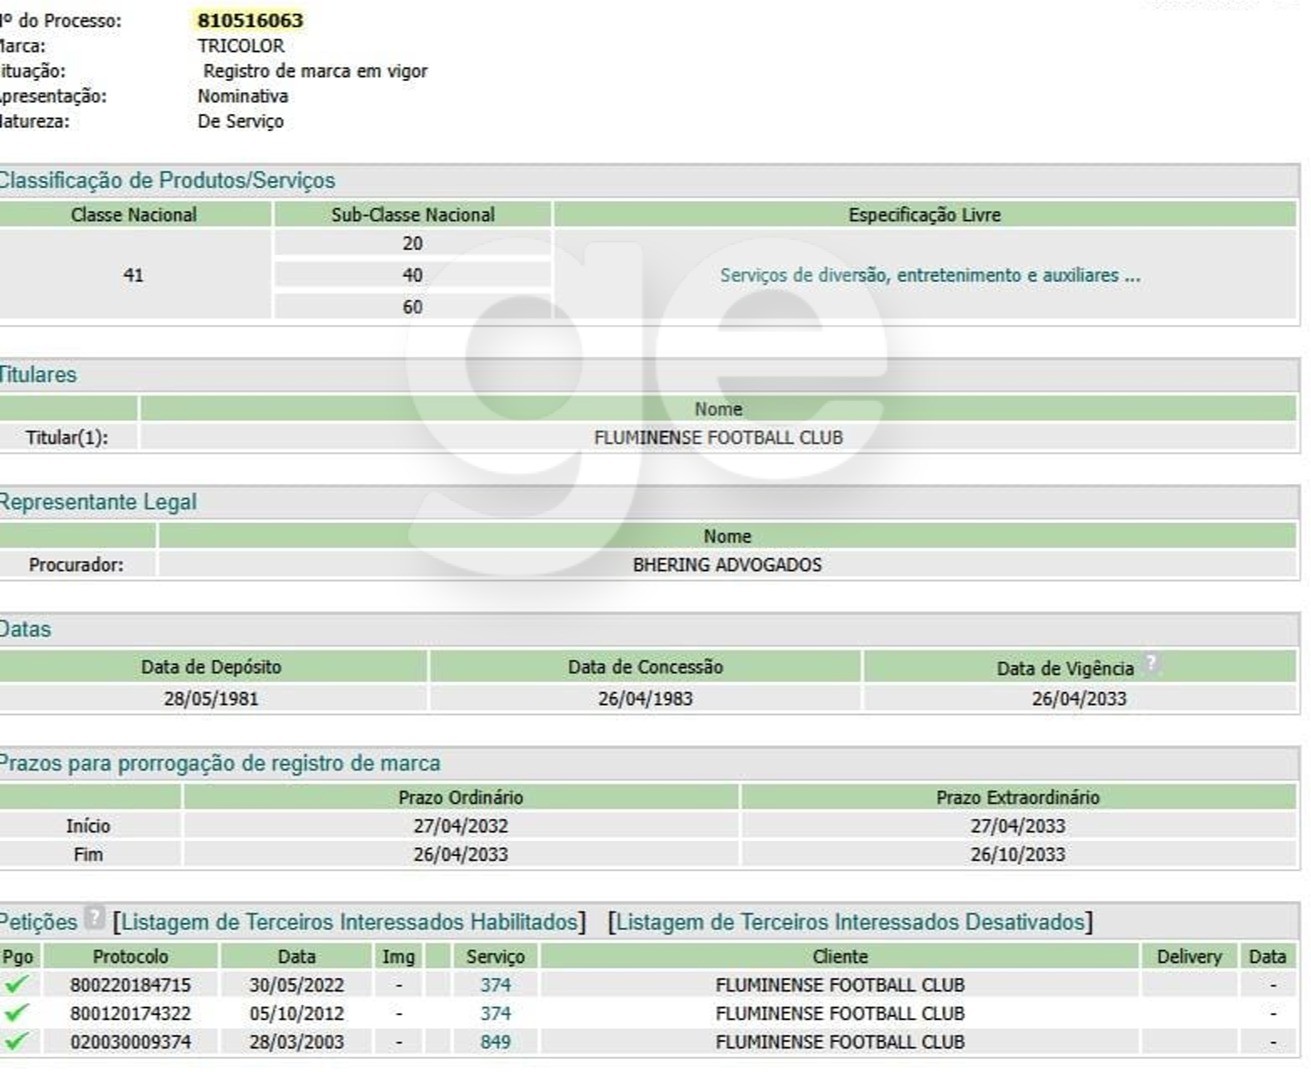Click the Delivery column header
The image size is (1311, 1072).
click(x=1189, y=957)
